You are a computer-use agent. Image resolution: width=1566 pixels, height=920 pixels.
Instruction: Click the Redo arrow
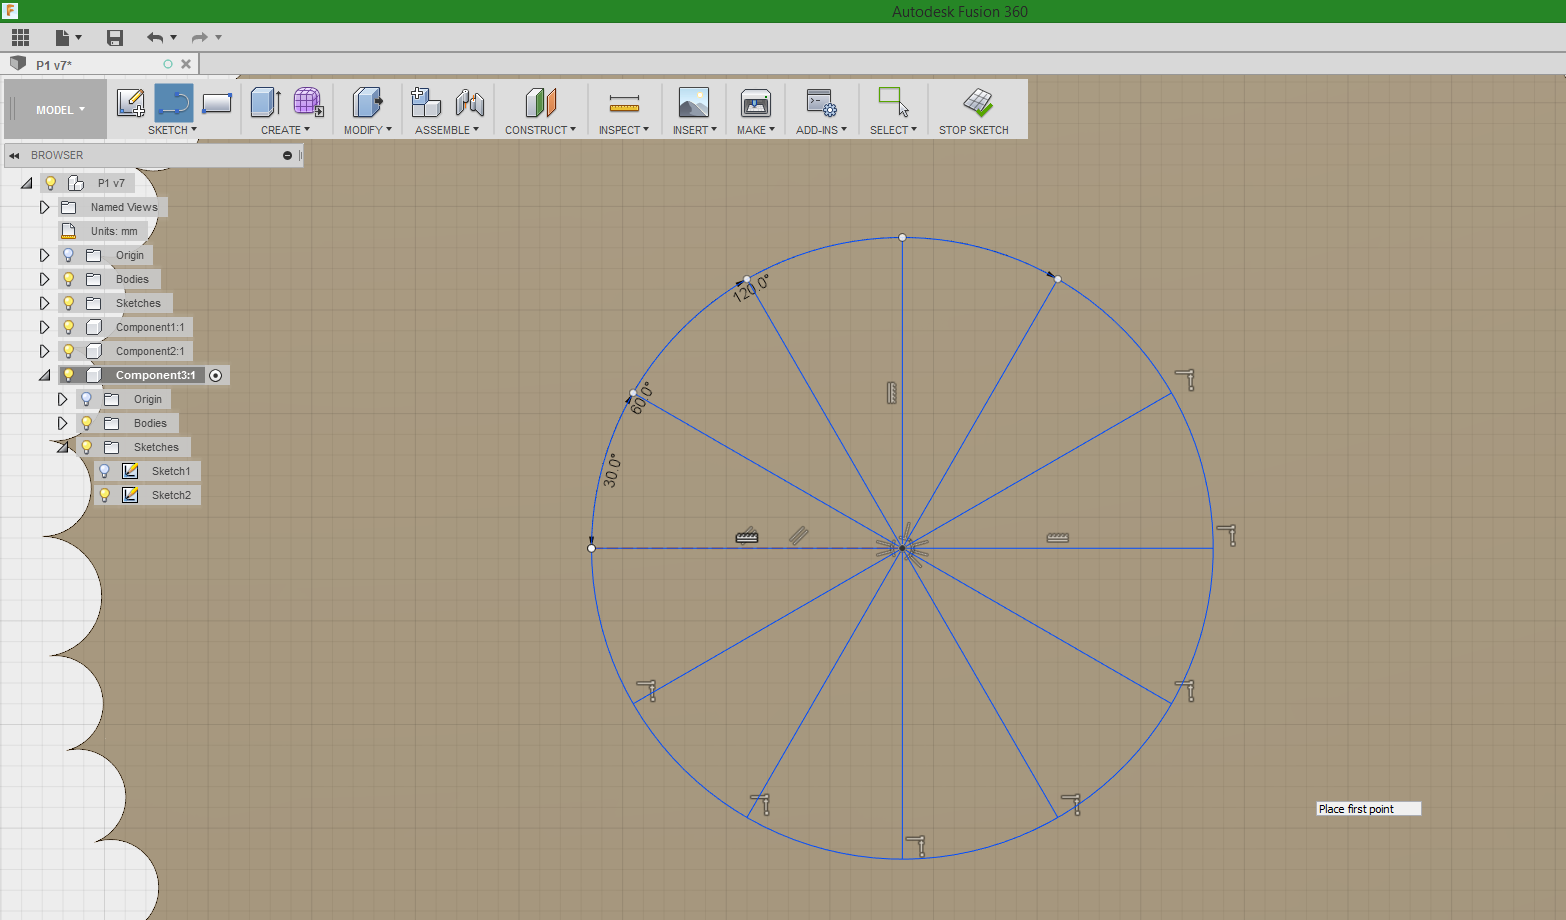[x=200, y=38]
